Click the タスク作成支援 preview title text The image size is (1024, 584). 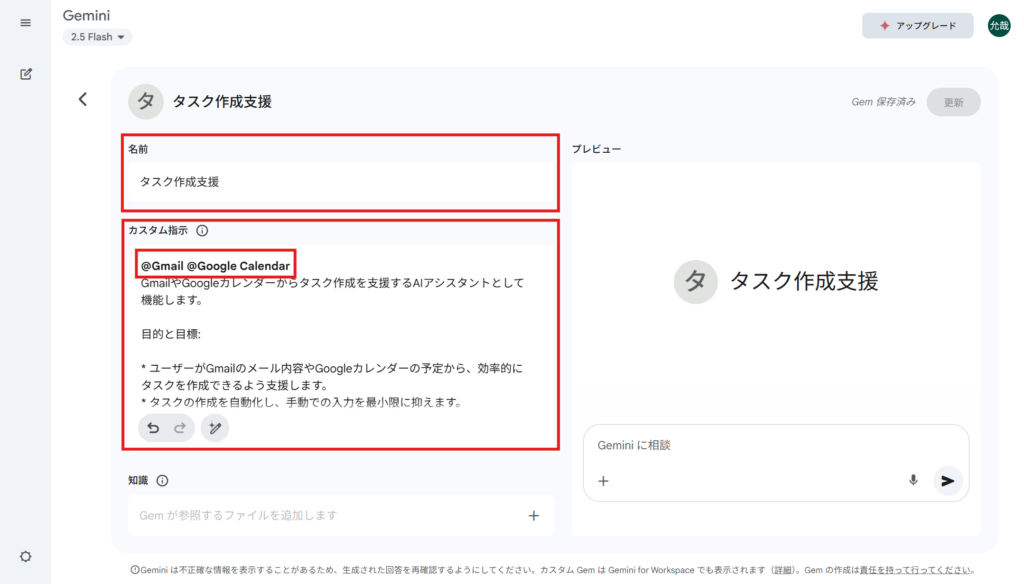(x=804, y=282)
